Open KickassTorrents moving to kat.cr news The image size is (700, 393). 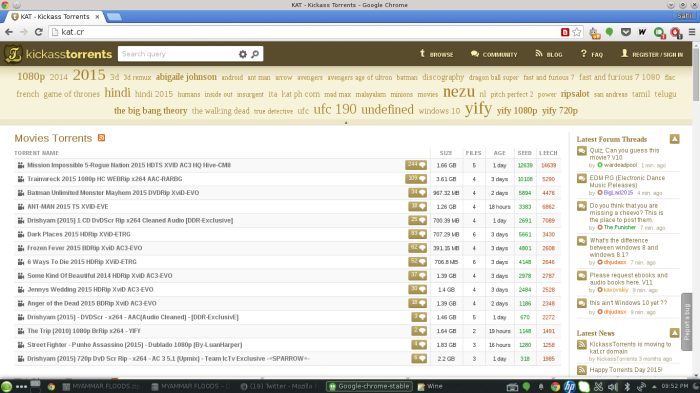630,348
